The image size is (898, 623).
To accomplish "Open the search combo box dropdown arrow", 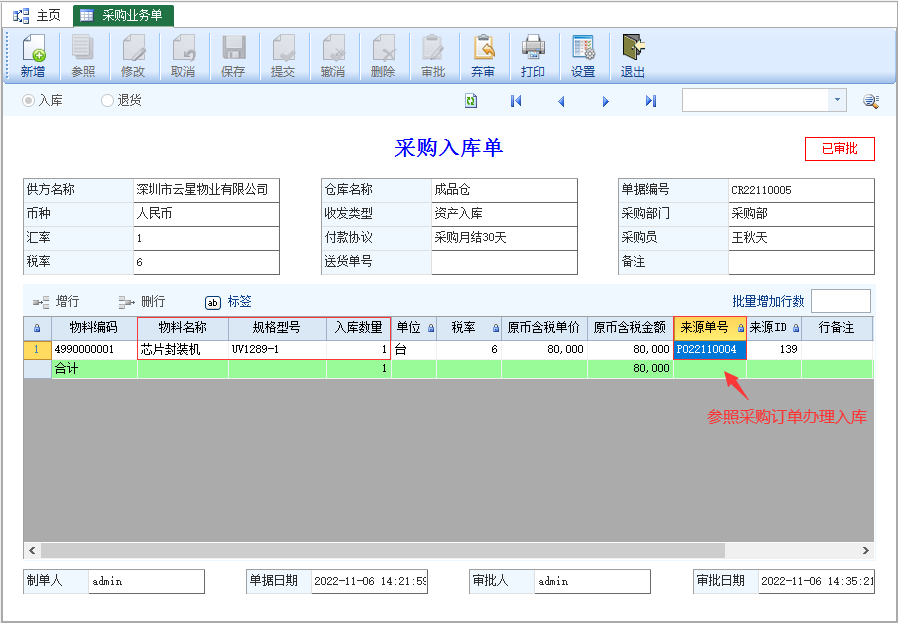I will click(x=837, y=100).
